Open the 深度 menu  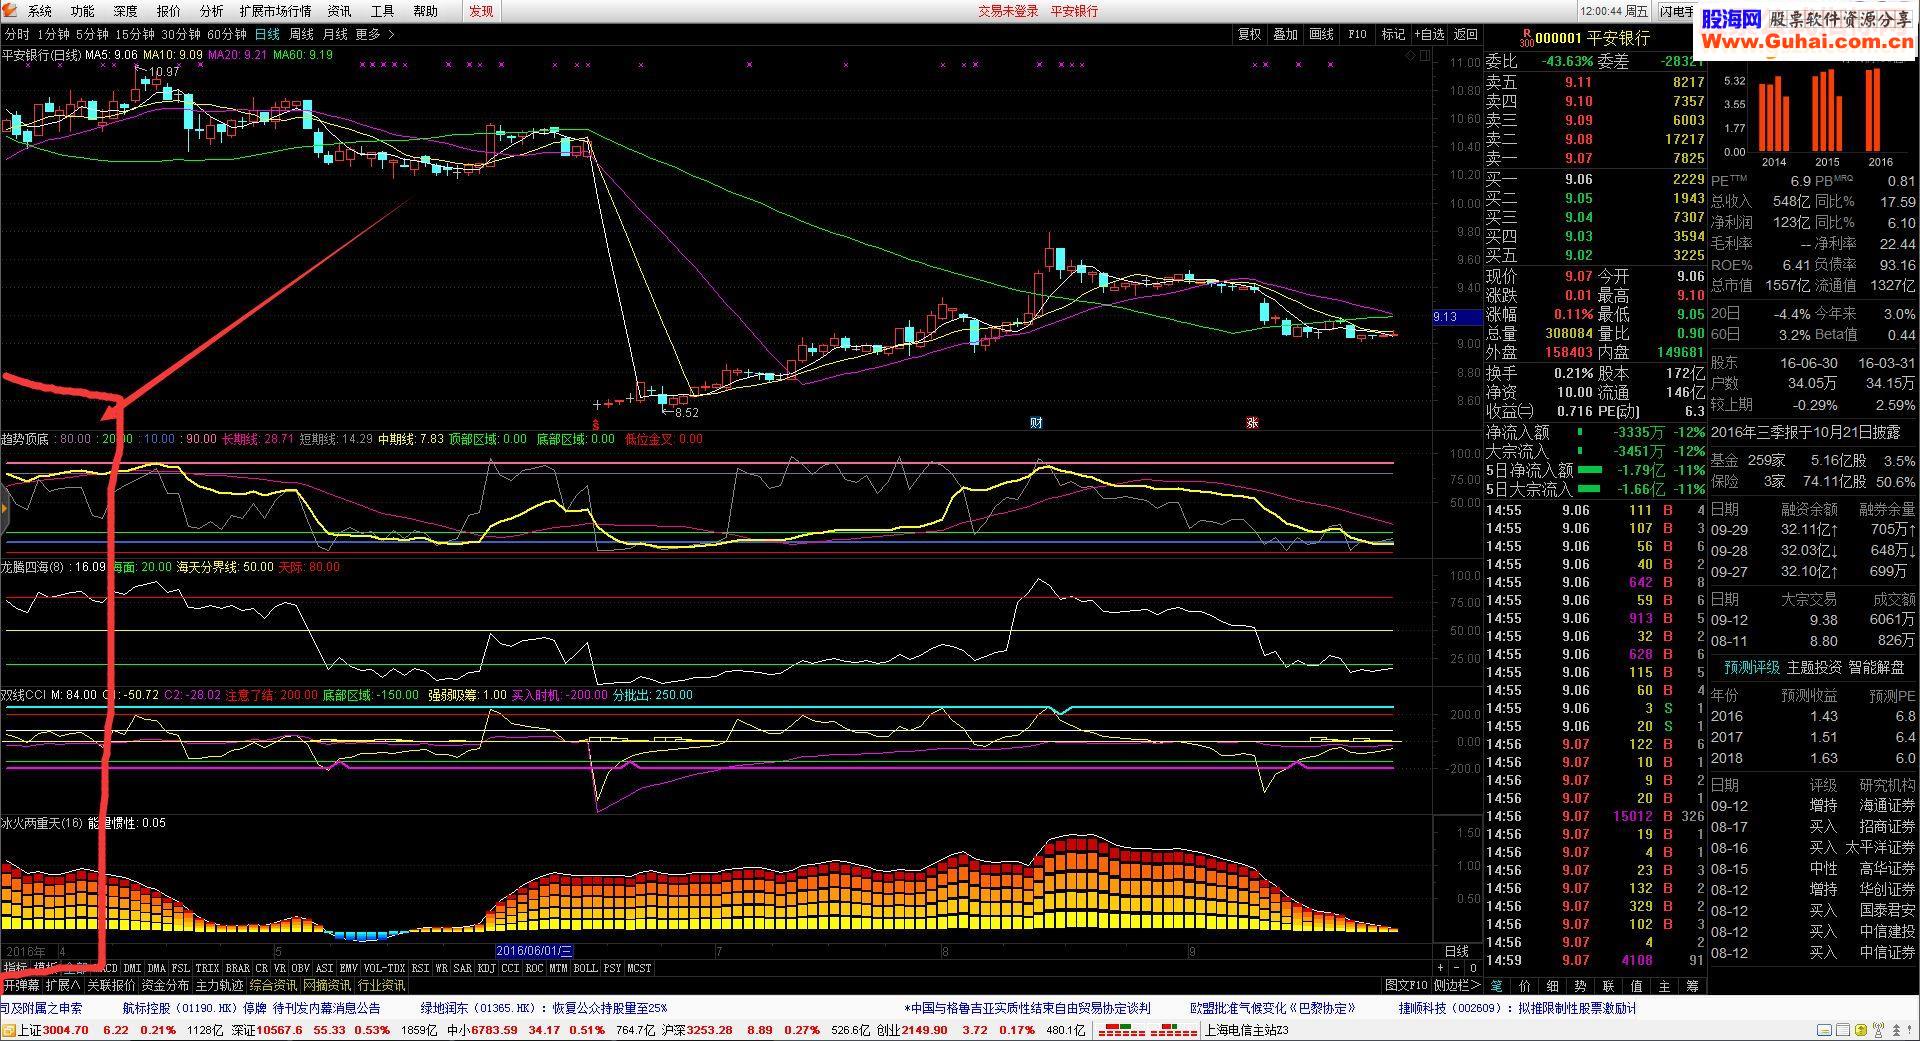126,11
